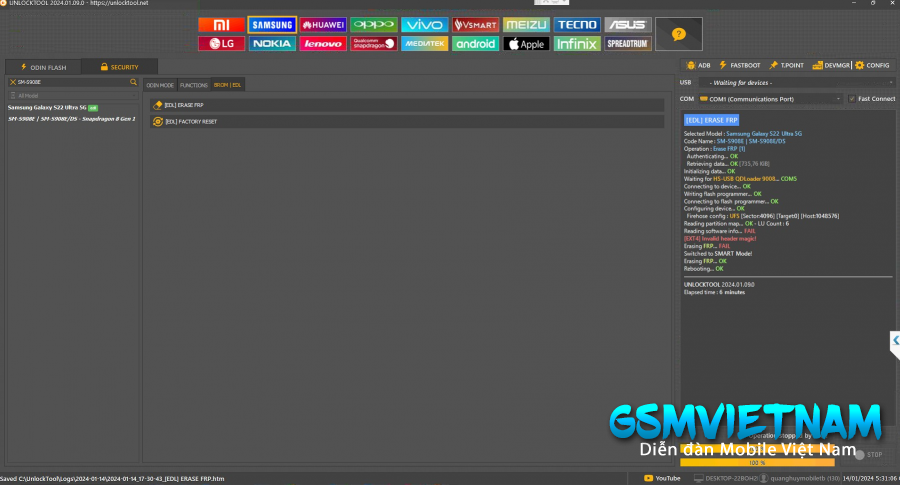Click the 'Elapsed time : 6 minutes' text

[x=714, y=292]
